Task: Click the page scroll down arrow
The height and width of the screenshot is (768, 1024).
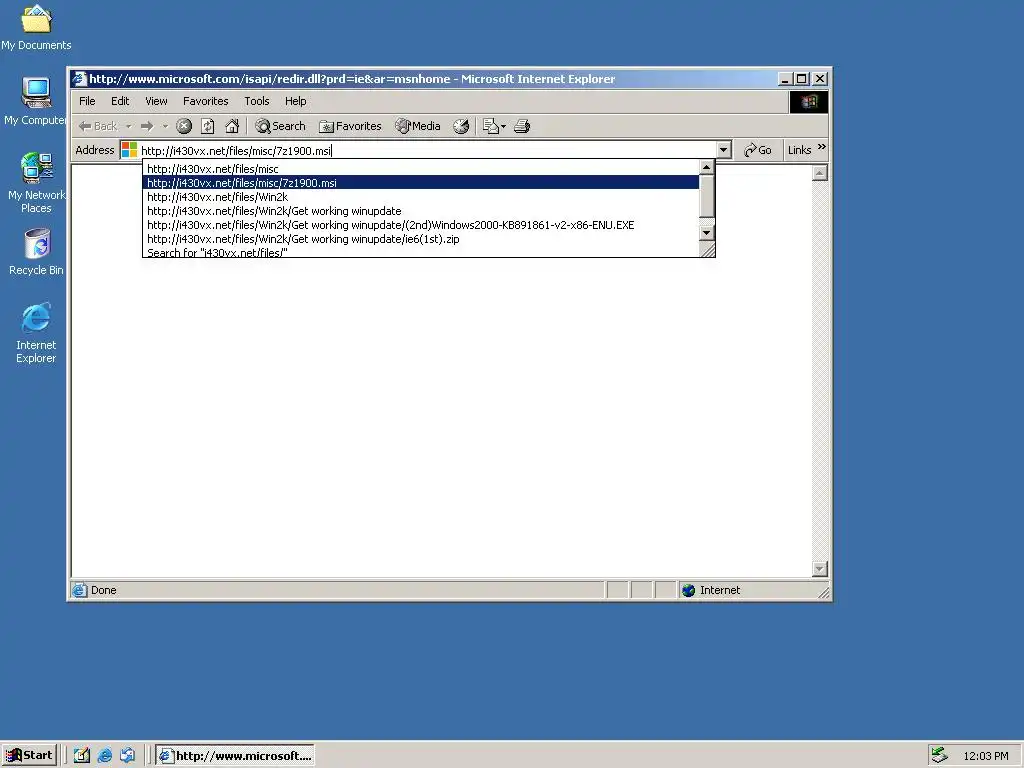Action: coord(820,569)
